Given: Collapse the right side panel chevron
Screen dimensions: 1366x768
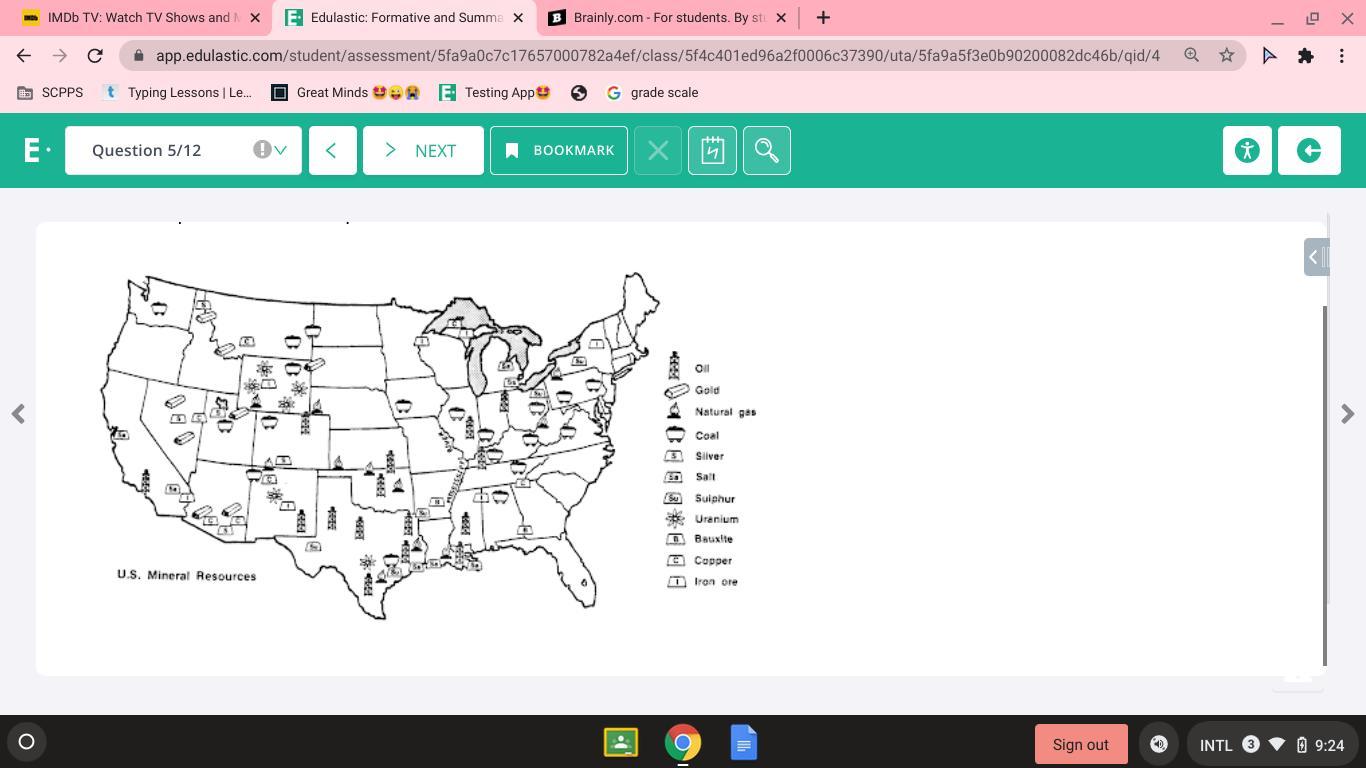Looking at the screenshot, I should [x=1317, y=257].
